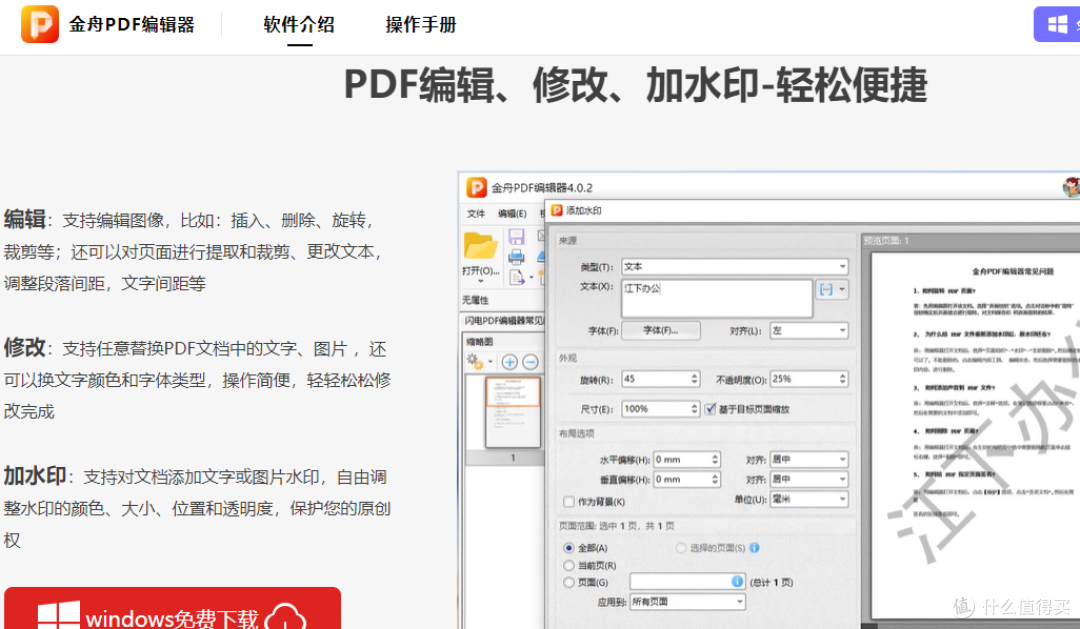Select the 闪电PDF编辑器常见 document tab
The width and height of the screenshot is (1080, 629).
tap(503, 320)
